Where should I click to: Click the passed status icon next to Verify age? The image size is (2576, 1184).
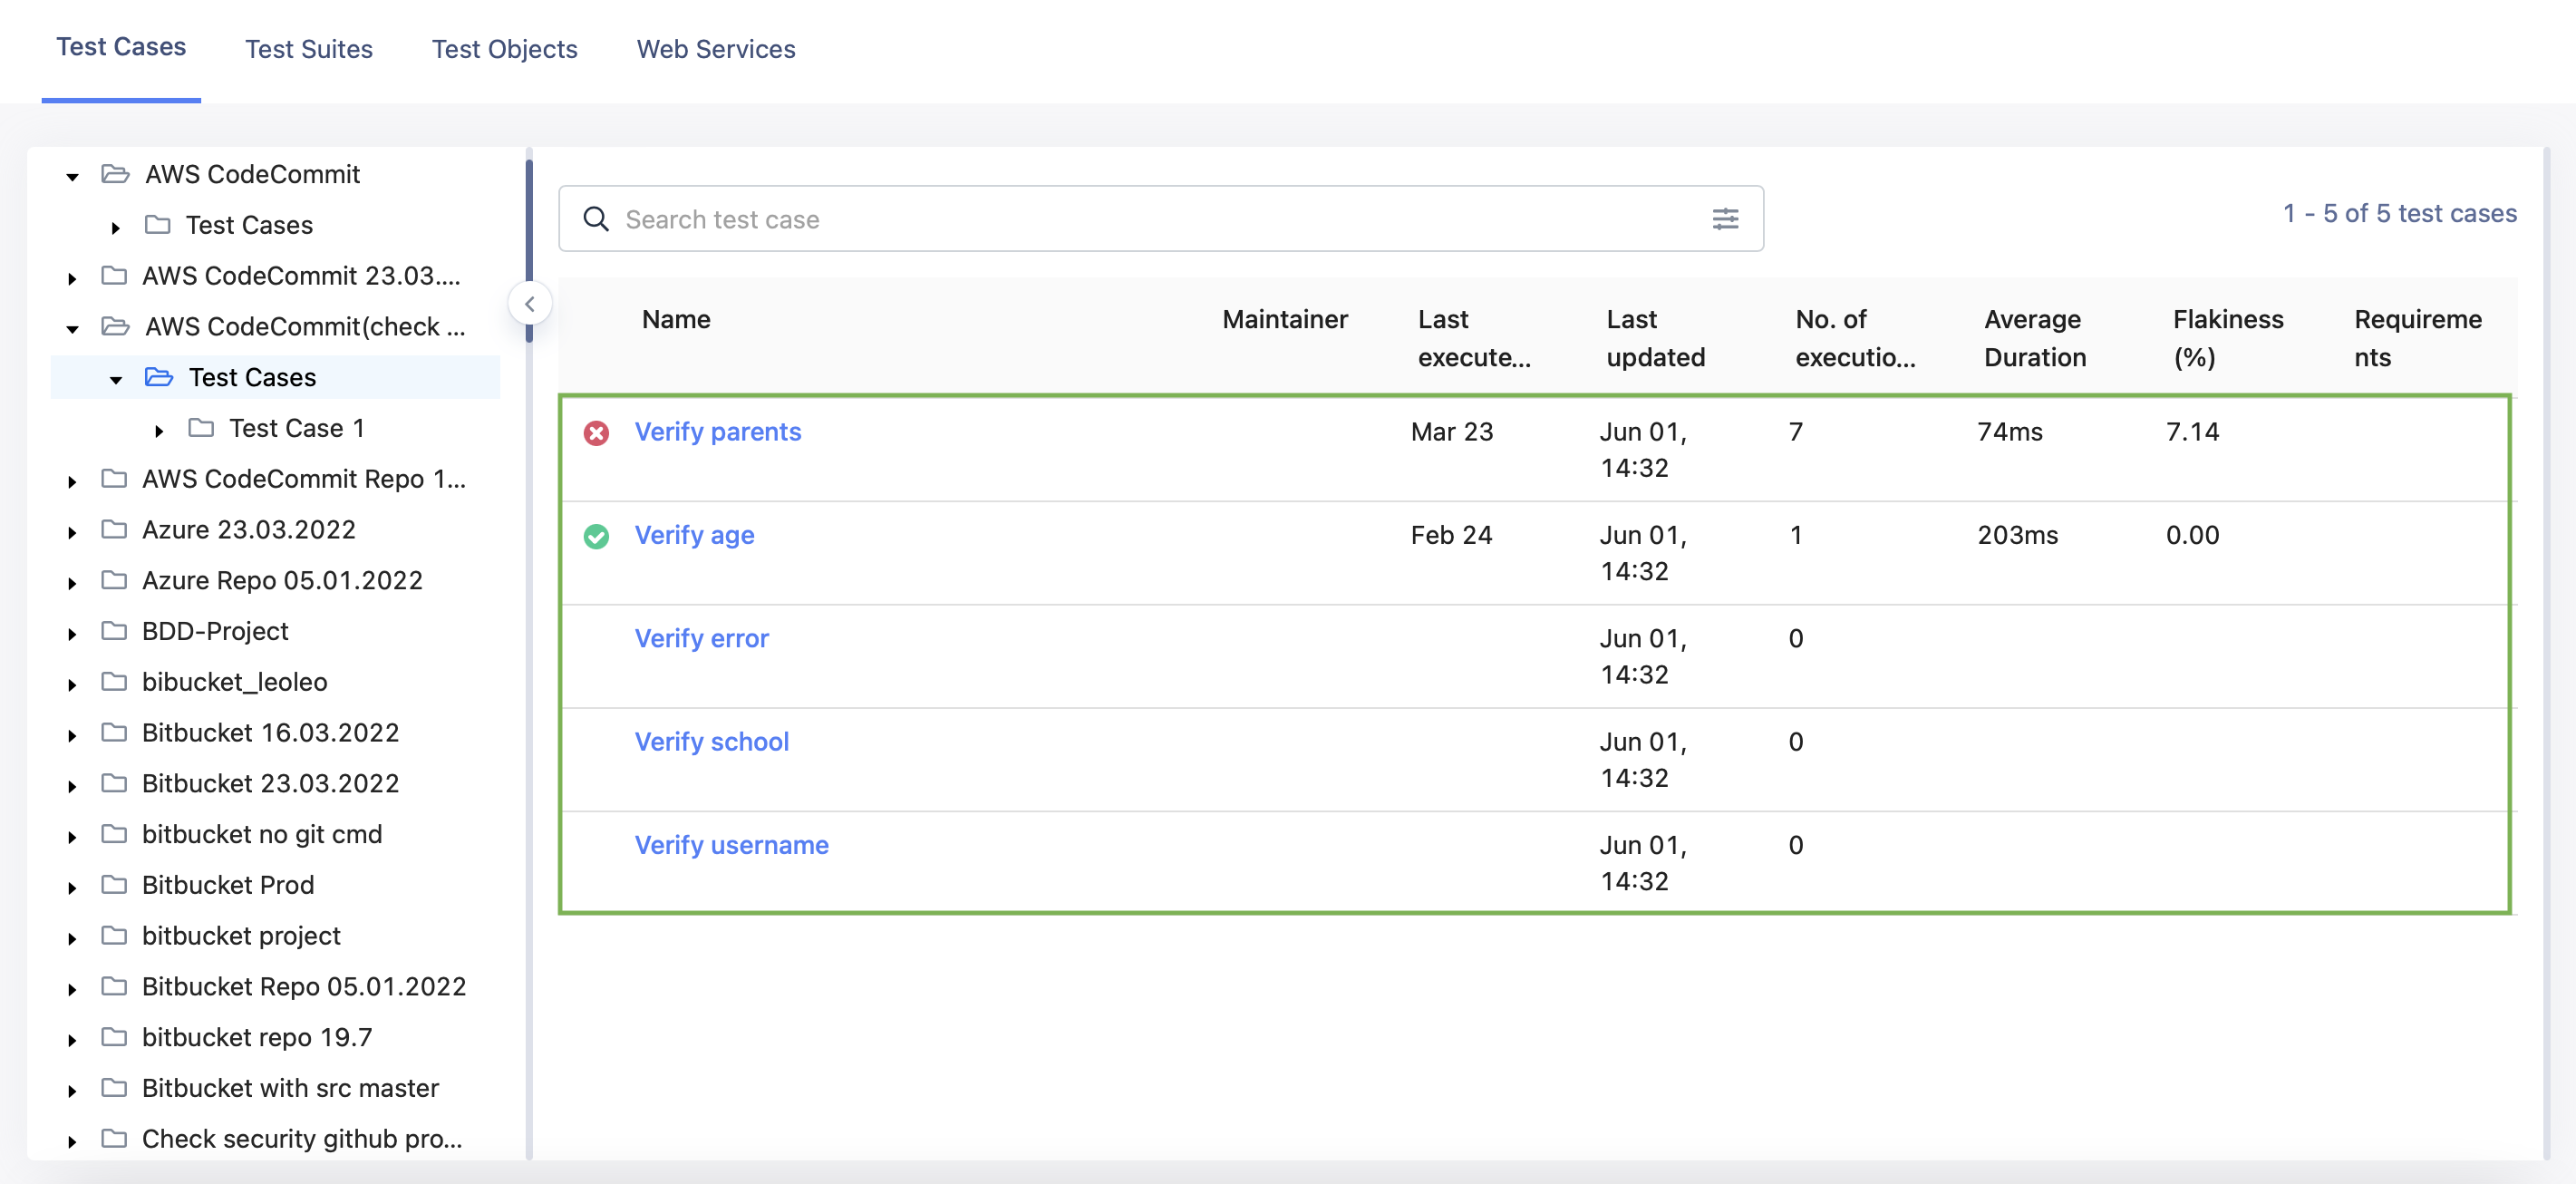(597, 536)
